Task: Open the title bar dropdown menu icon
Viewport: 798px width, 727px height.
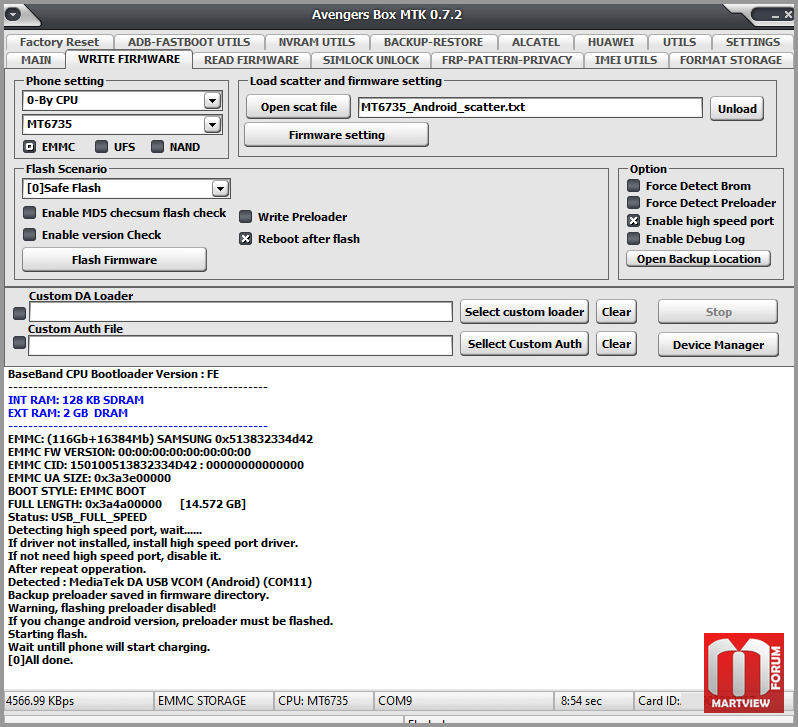Action: point(14,14)
